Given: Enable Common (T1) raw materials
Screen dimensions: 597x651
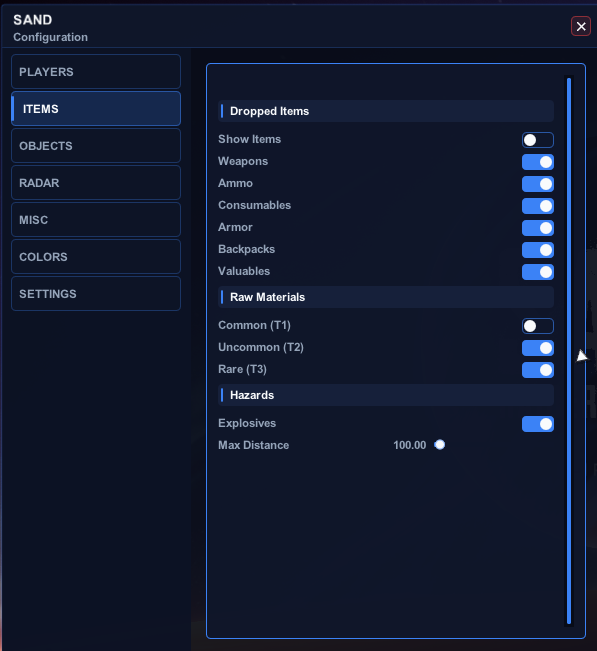Looking at the screenshot, I should pos(538,326).
